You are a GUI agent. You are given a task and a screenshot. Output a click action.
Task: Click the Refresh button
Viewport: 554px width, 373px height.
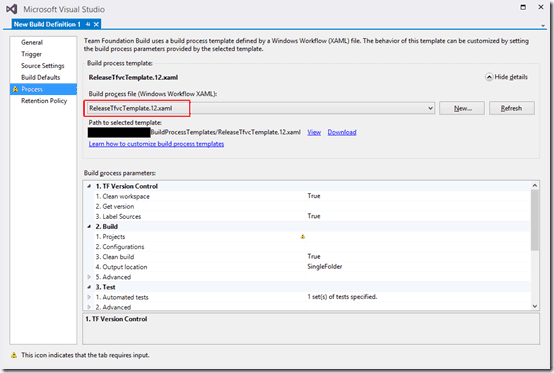512,108
